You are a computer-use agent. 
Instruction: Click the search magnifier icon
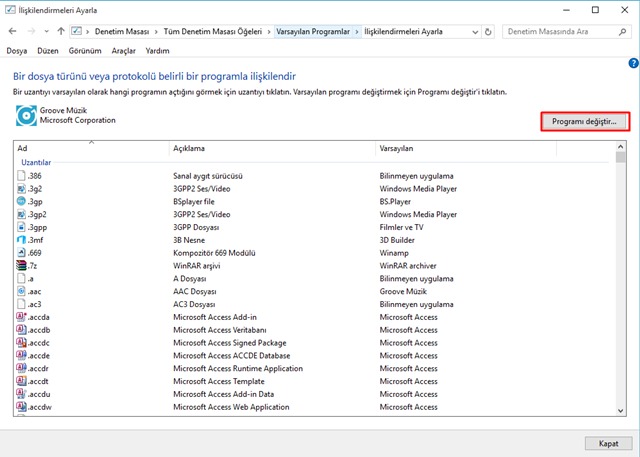[x=622, y=31]
